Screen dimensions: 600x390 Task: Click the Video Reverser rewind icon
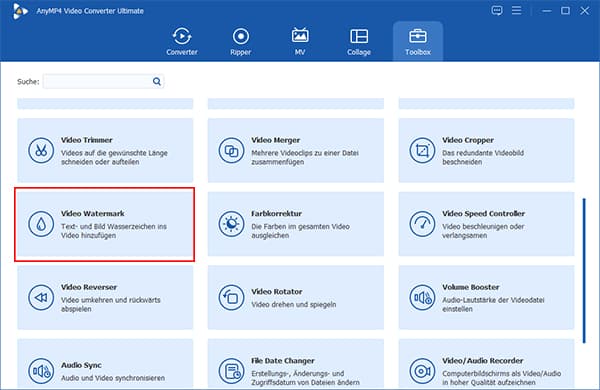tap(41, 297)
